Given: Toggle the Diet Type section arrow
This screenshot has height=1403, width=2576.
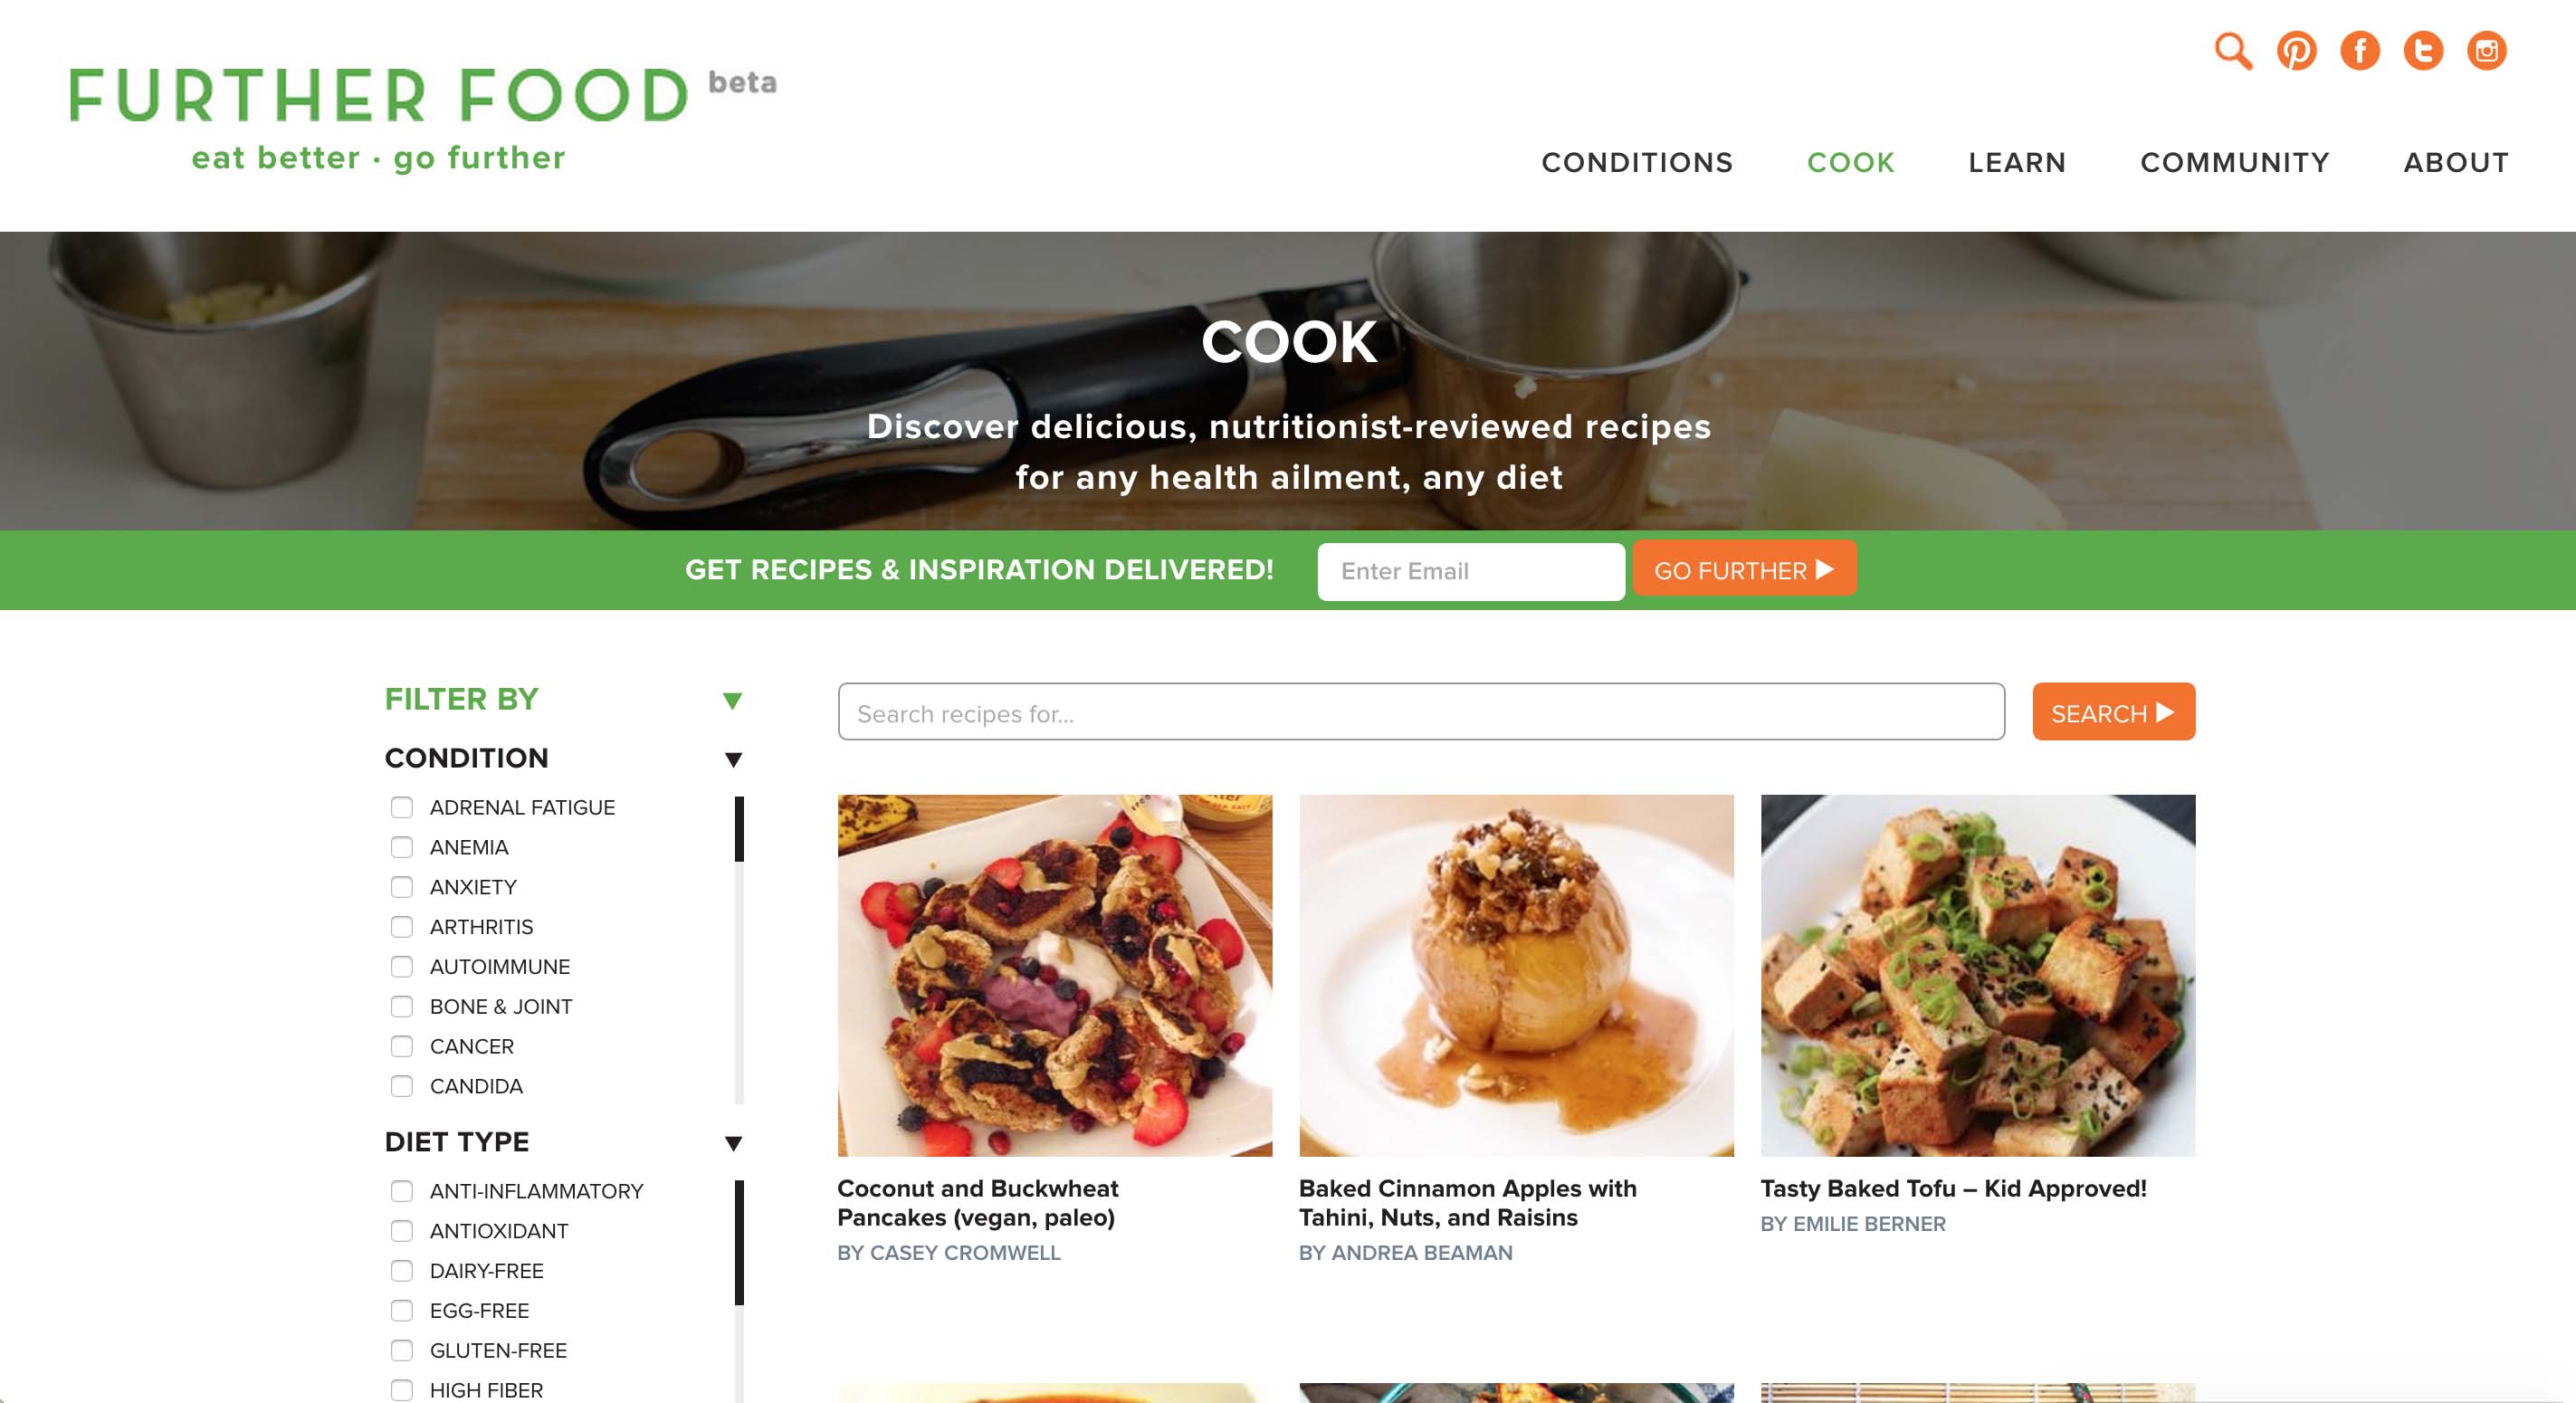Looking at the screenshot, I should pos(733,1143).
